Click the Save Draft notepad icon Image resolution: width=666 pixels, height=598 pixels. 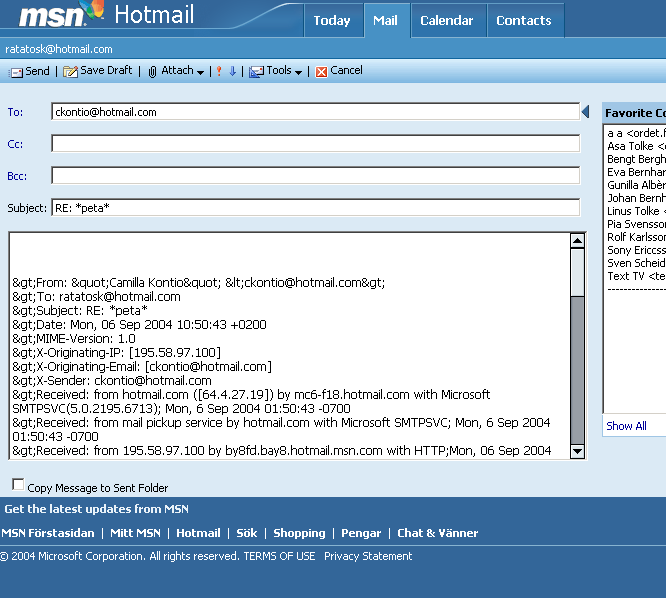[x=70, y=72]
